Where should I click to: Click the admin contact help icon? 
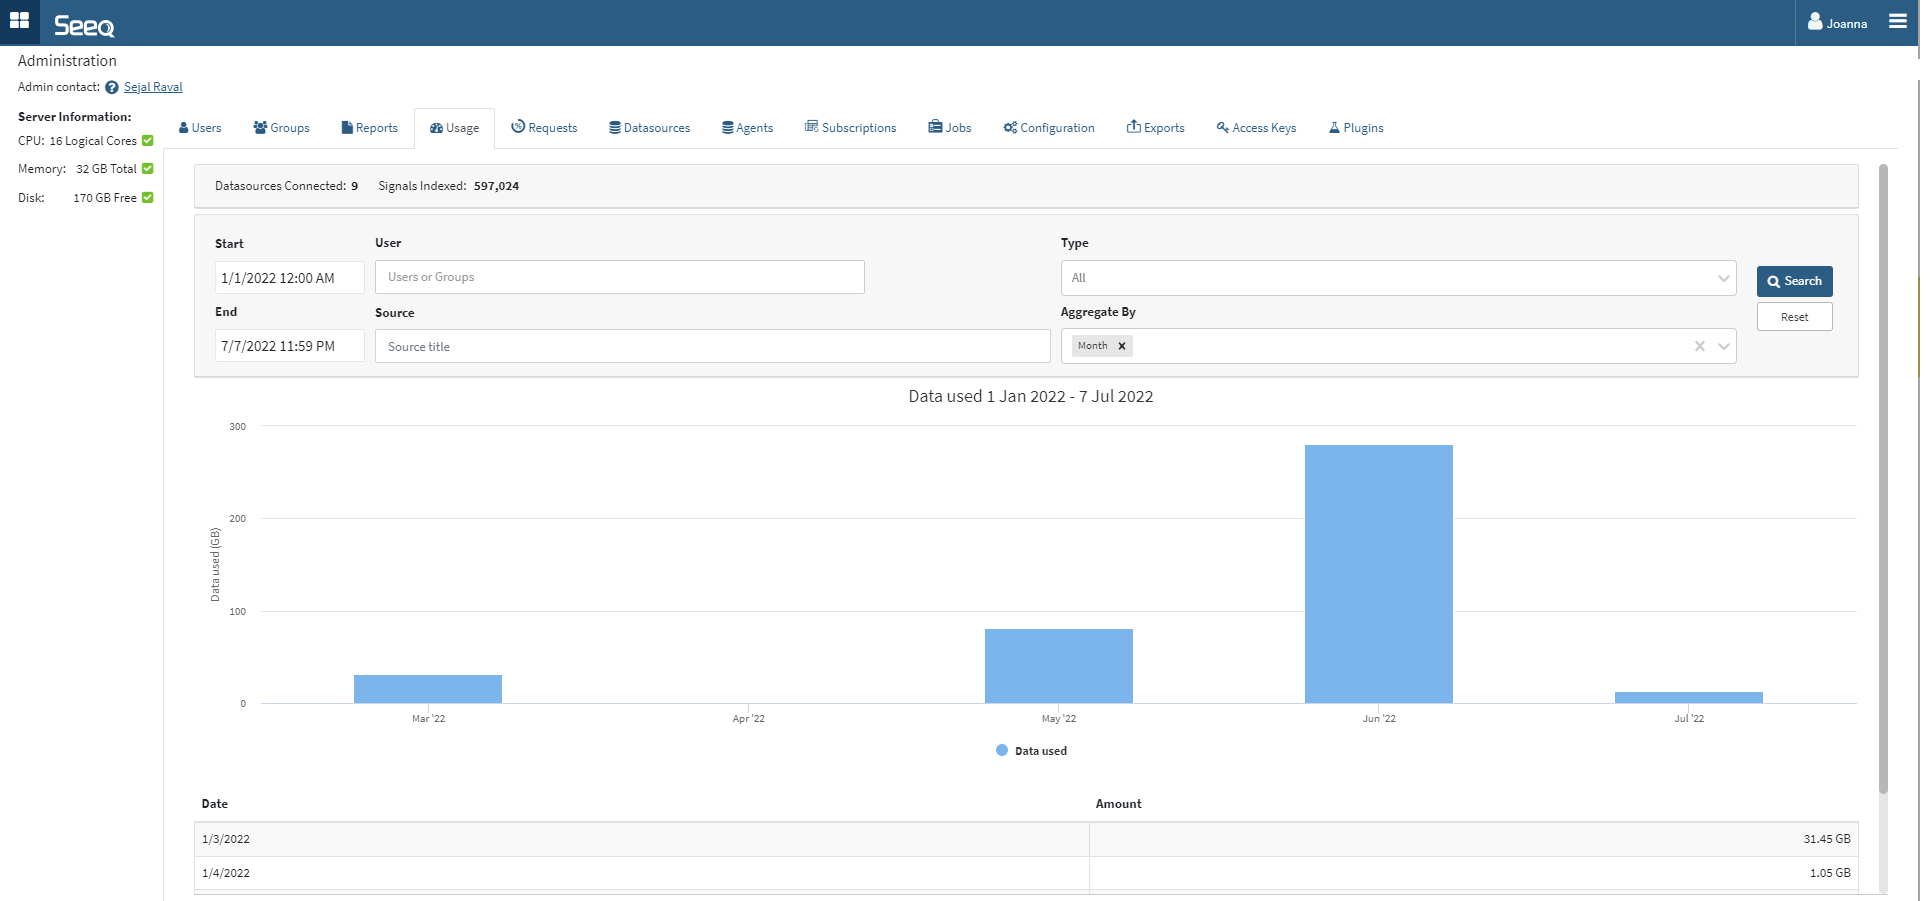pyautogui.click(x=112, y=88)
